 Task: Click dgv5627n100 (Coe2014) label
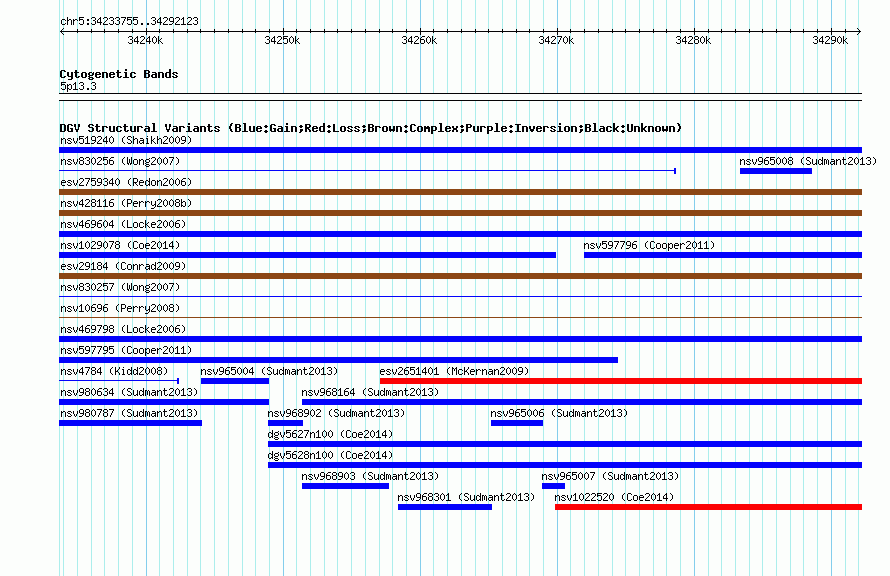click(x=330, y=434)
